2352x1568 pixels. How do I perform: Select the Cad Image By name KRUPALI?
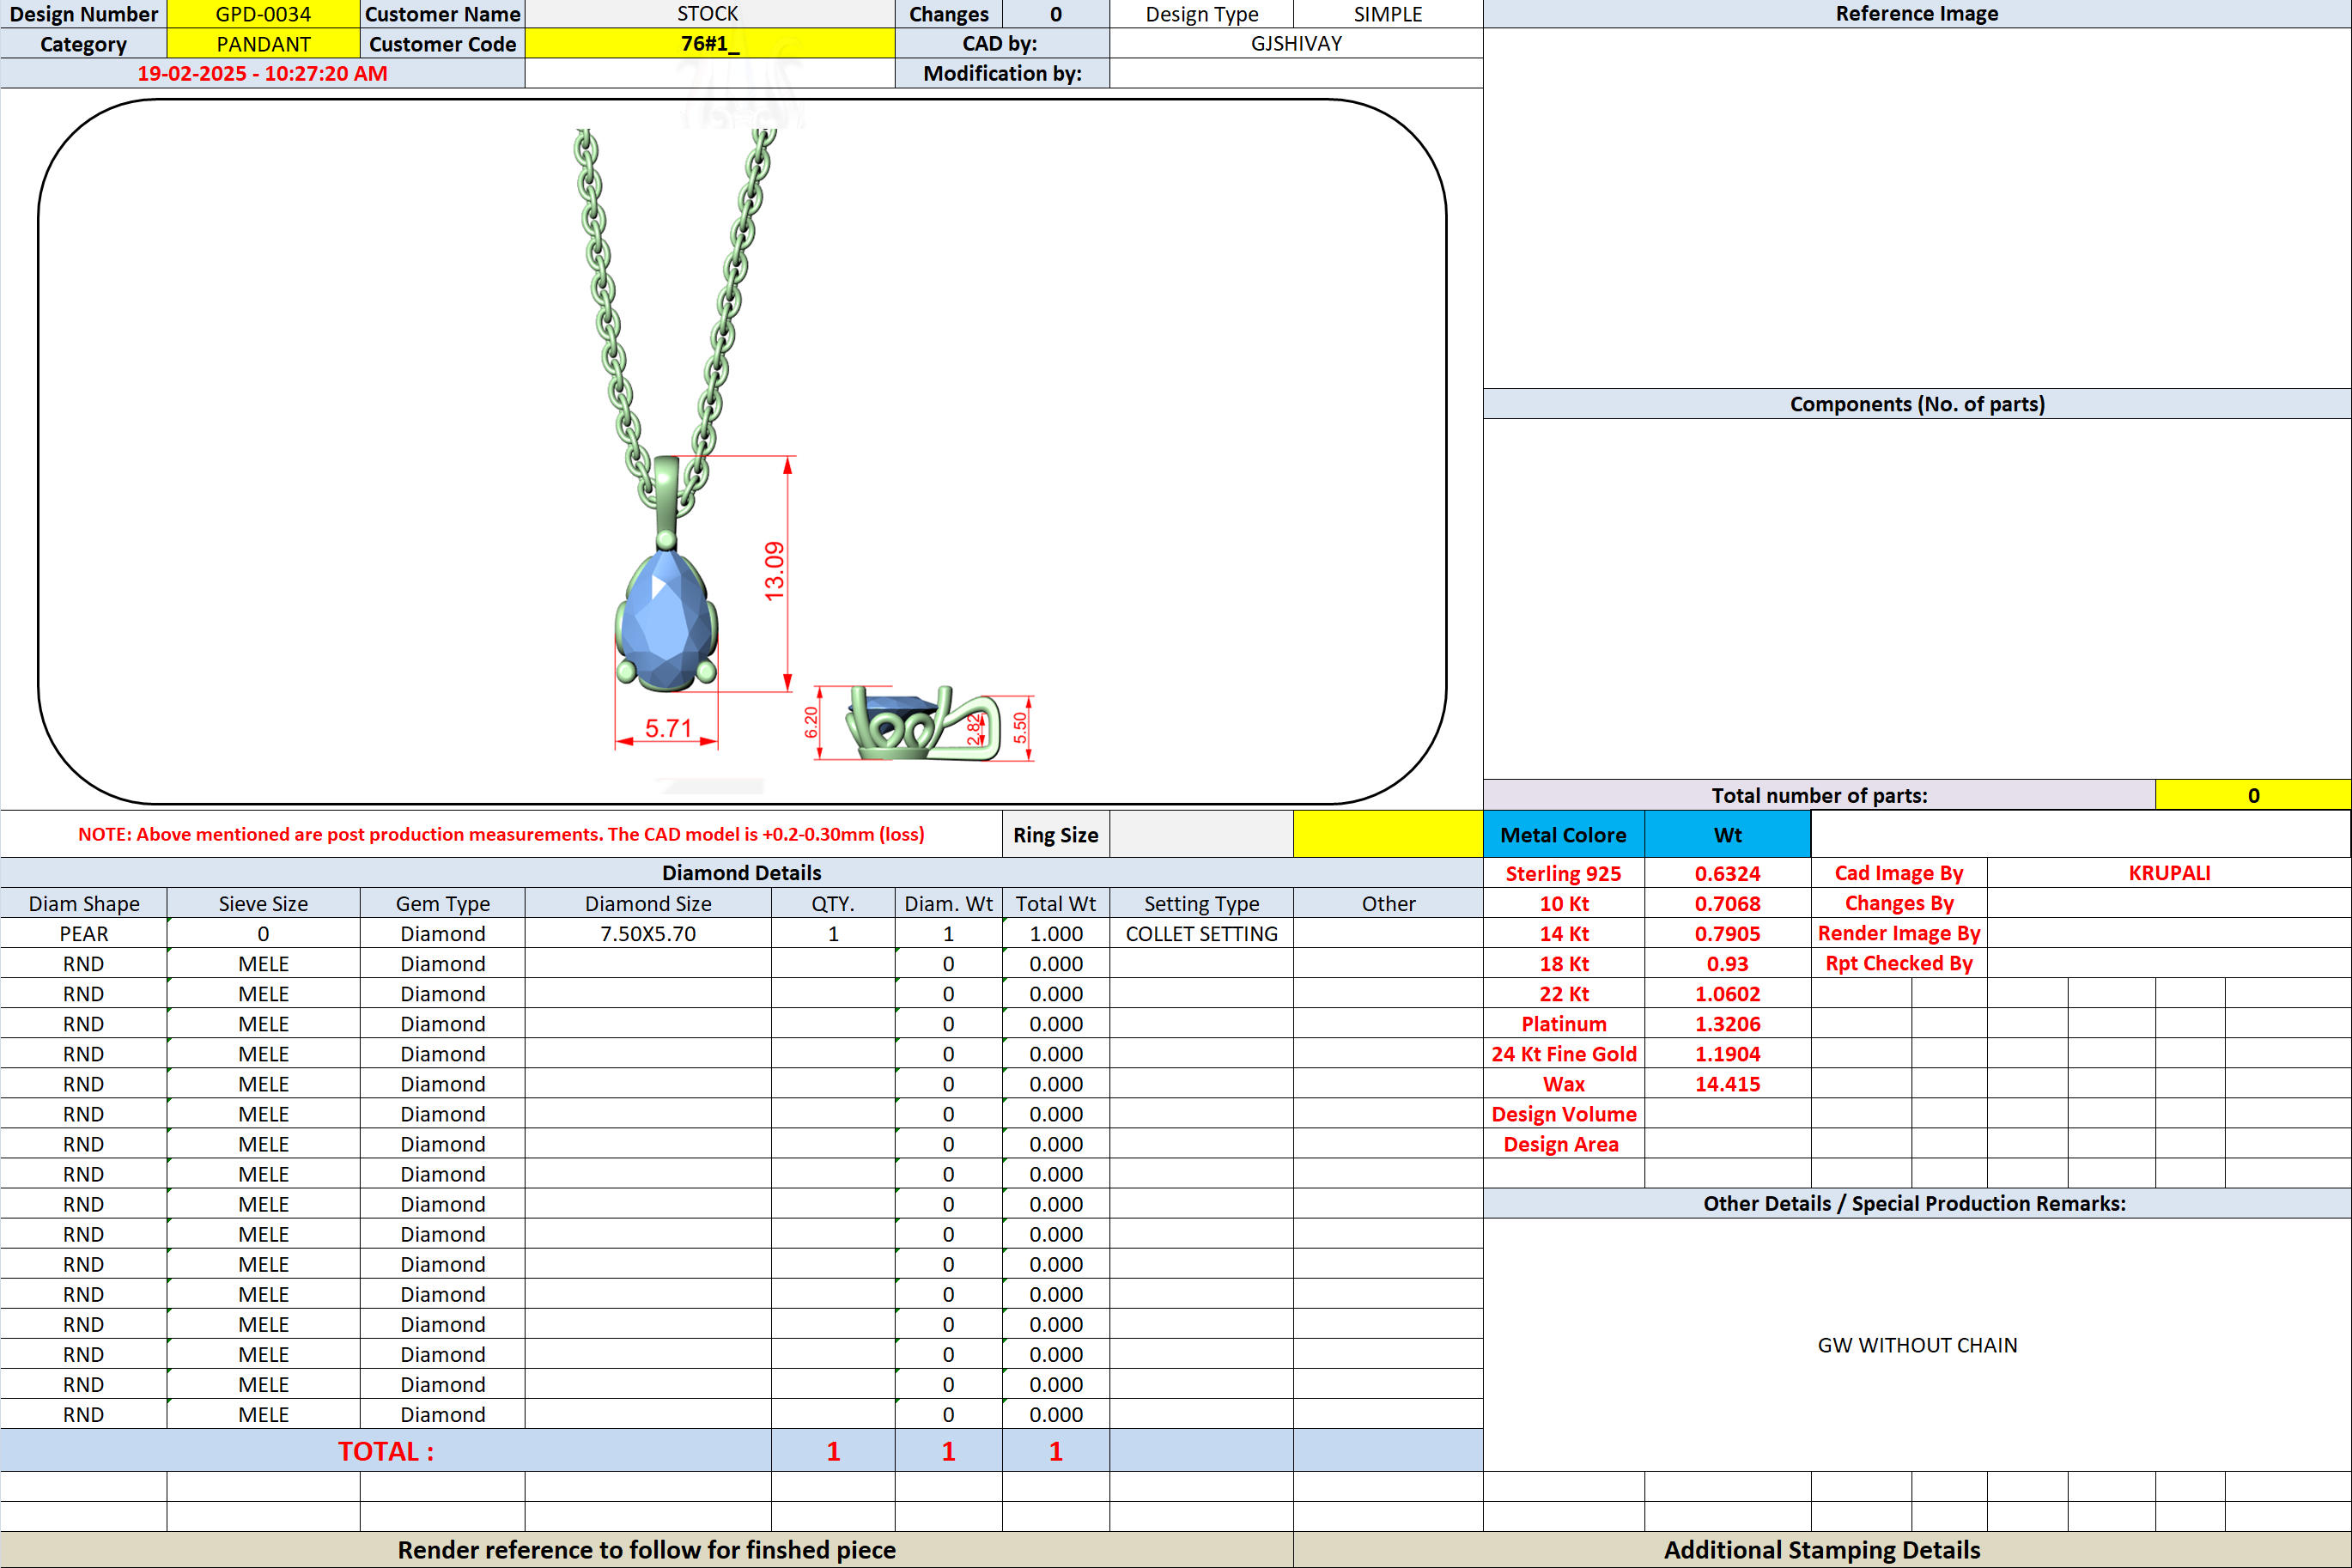coord(2169,873)
